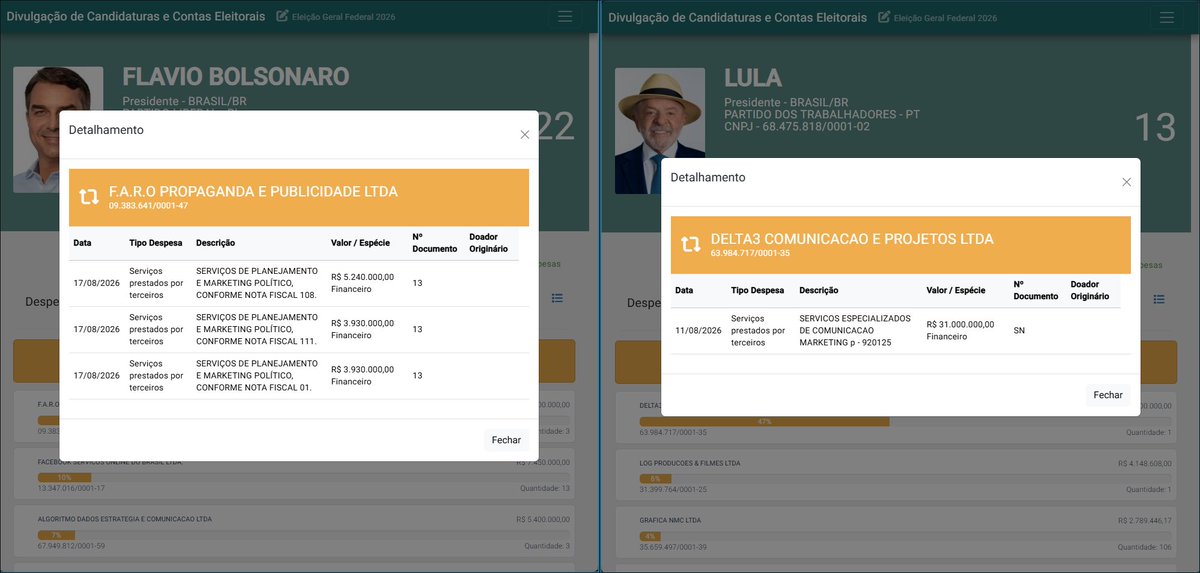Click the 4% bar for Grafica NMC

pos(650,536)
